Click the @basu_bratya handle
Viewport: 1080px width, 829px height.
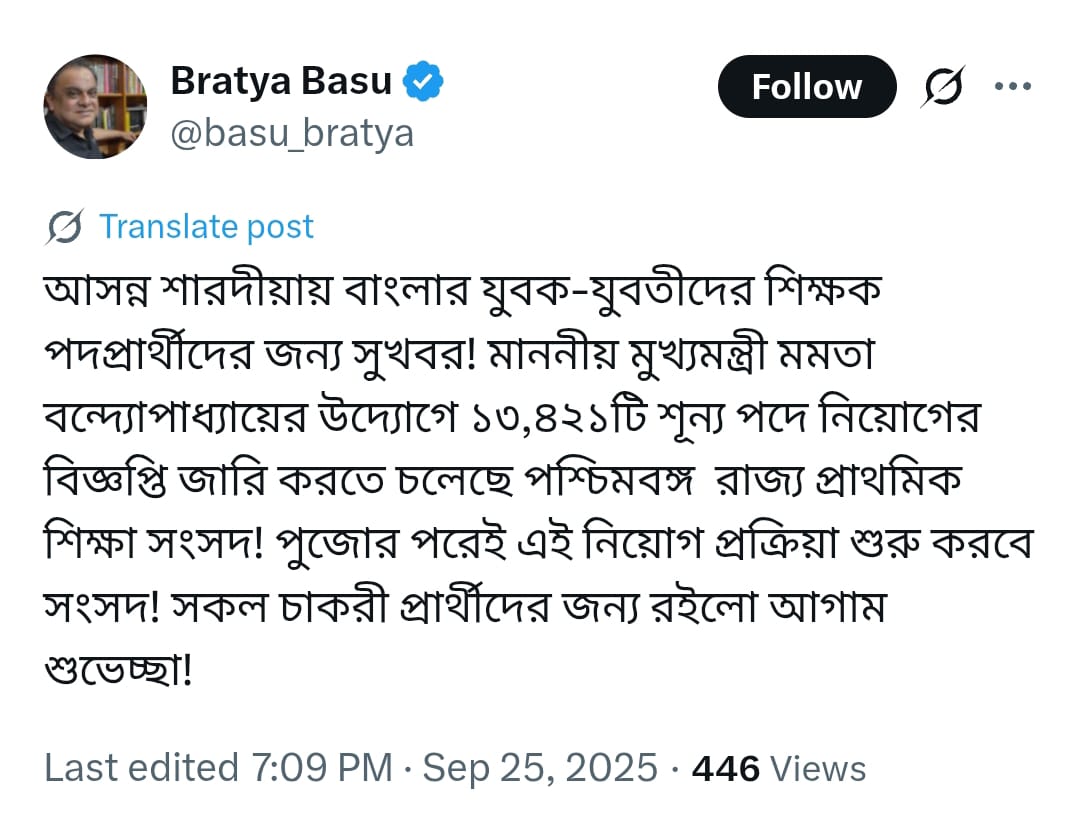(292, 133)
